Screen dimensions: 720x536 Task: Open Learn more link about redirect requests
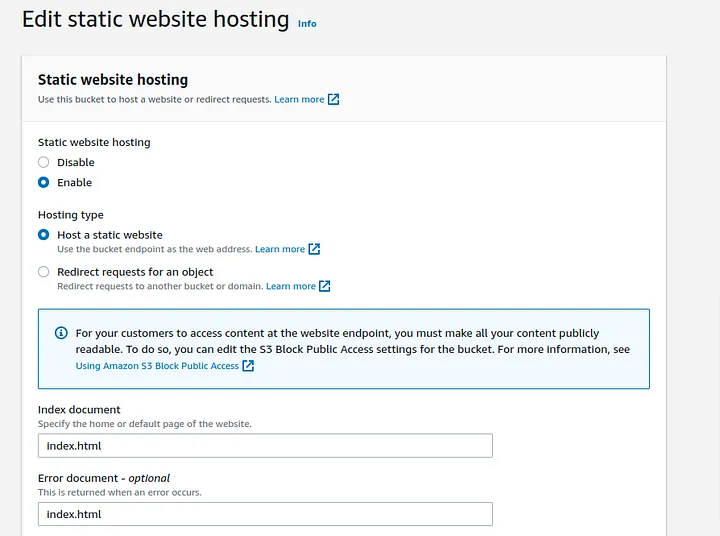291,286
